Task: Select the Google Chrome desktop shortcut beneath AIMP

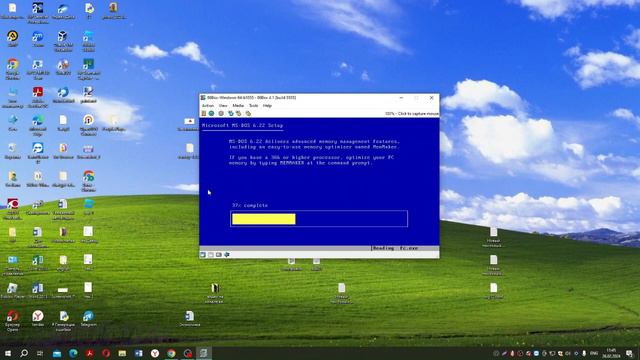Action: click(13, 69)
